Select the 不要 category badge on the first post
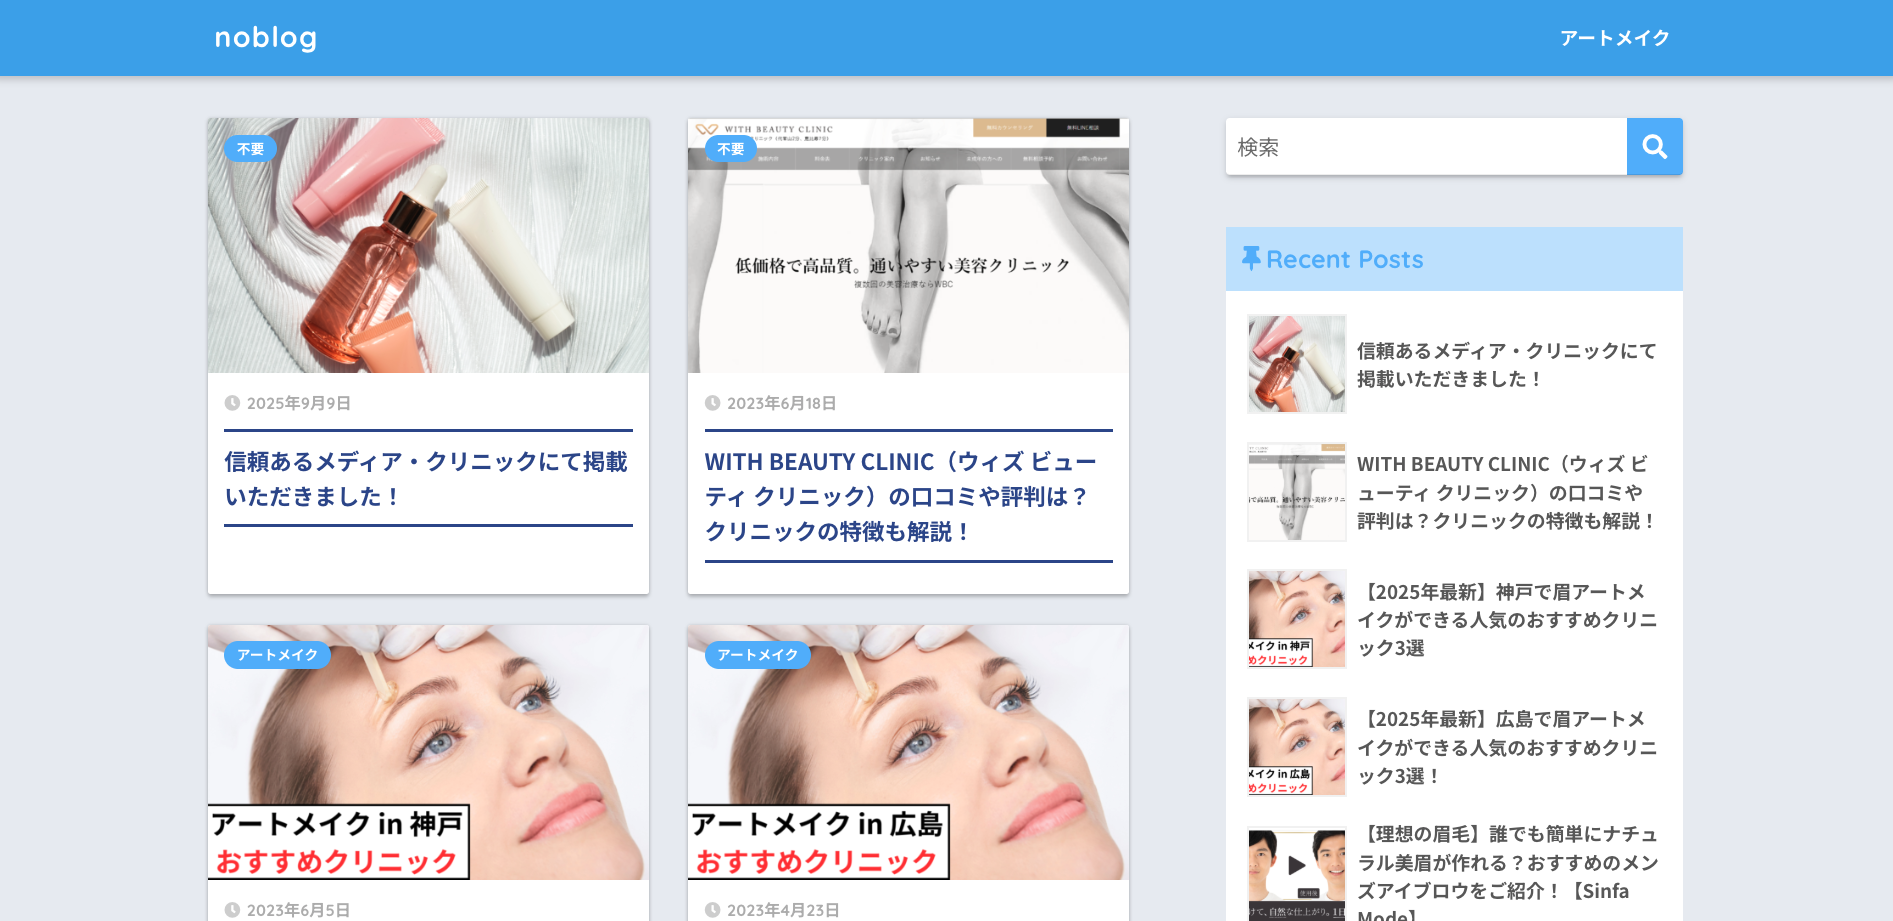Image resolution: width=1893 pixels, height=921 pixels. [x=250, y=148]
